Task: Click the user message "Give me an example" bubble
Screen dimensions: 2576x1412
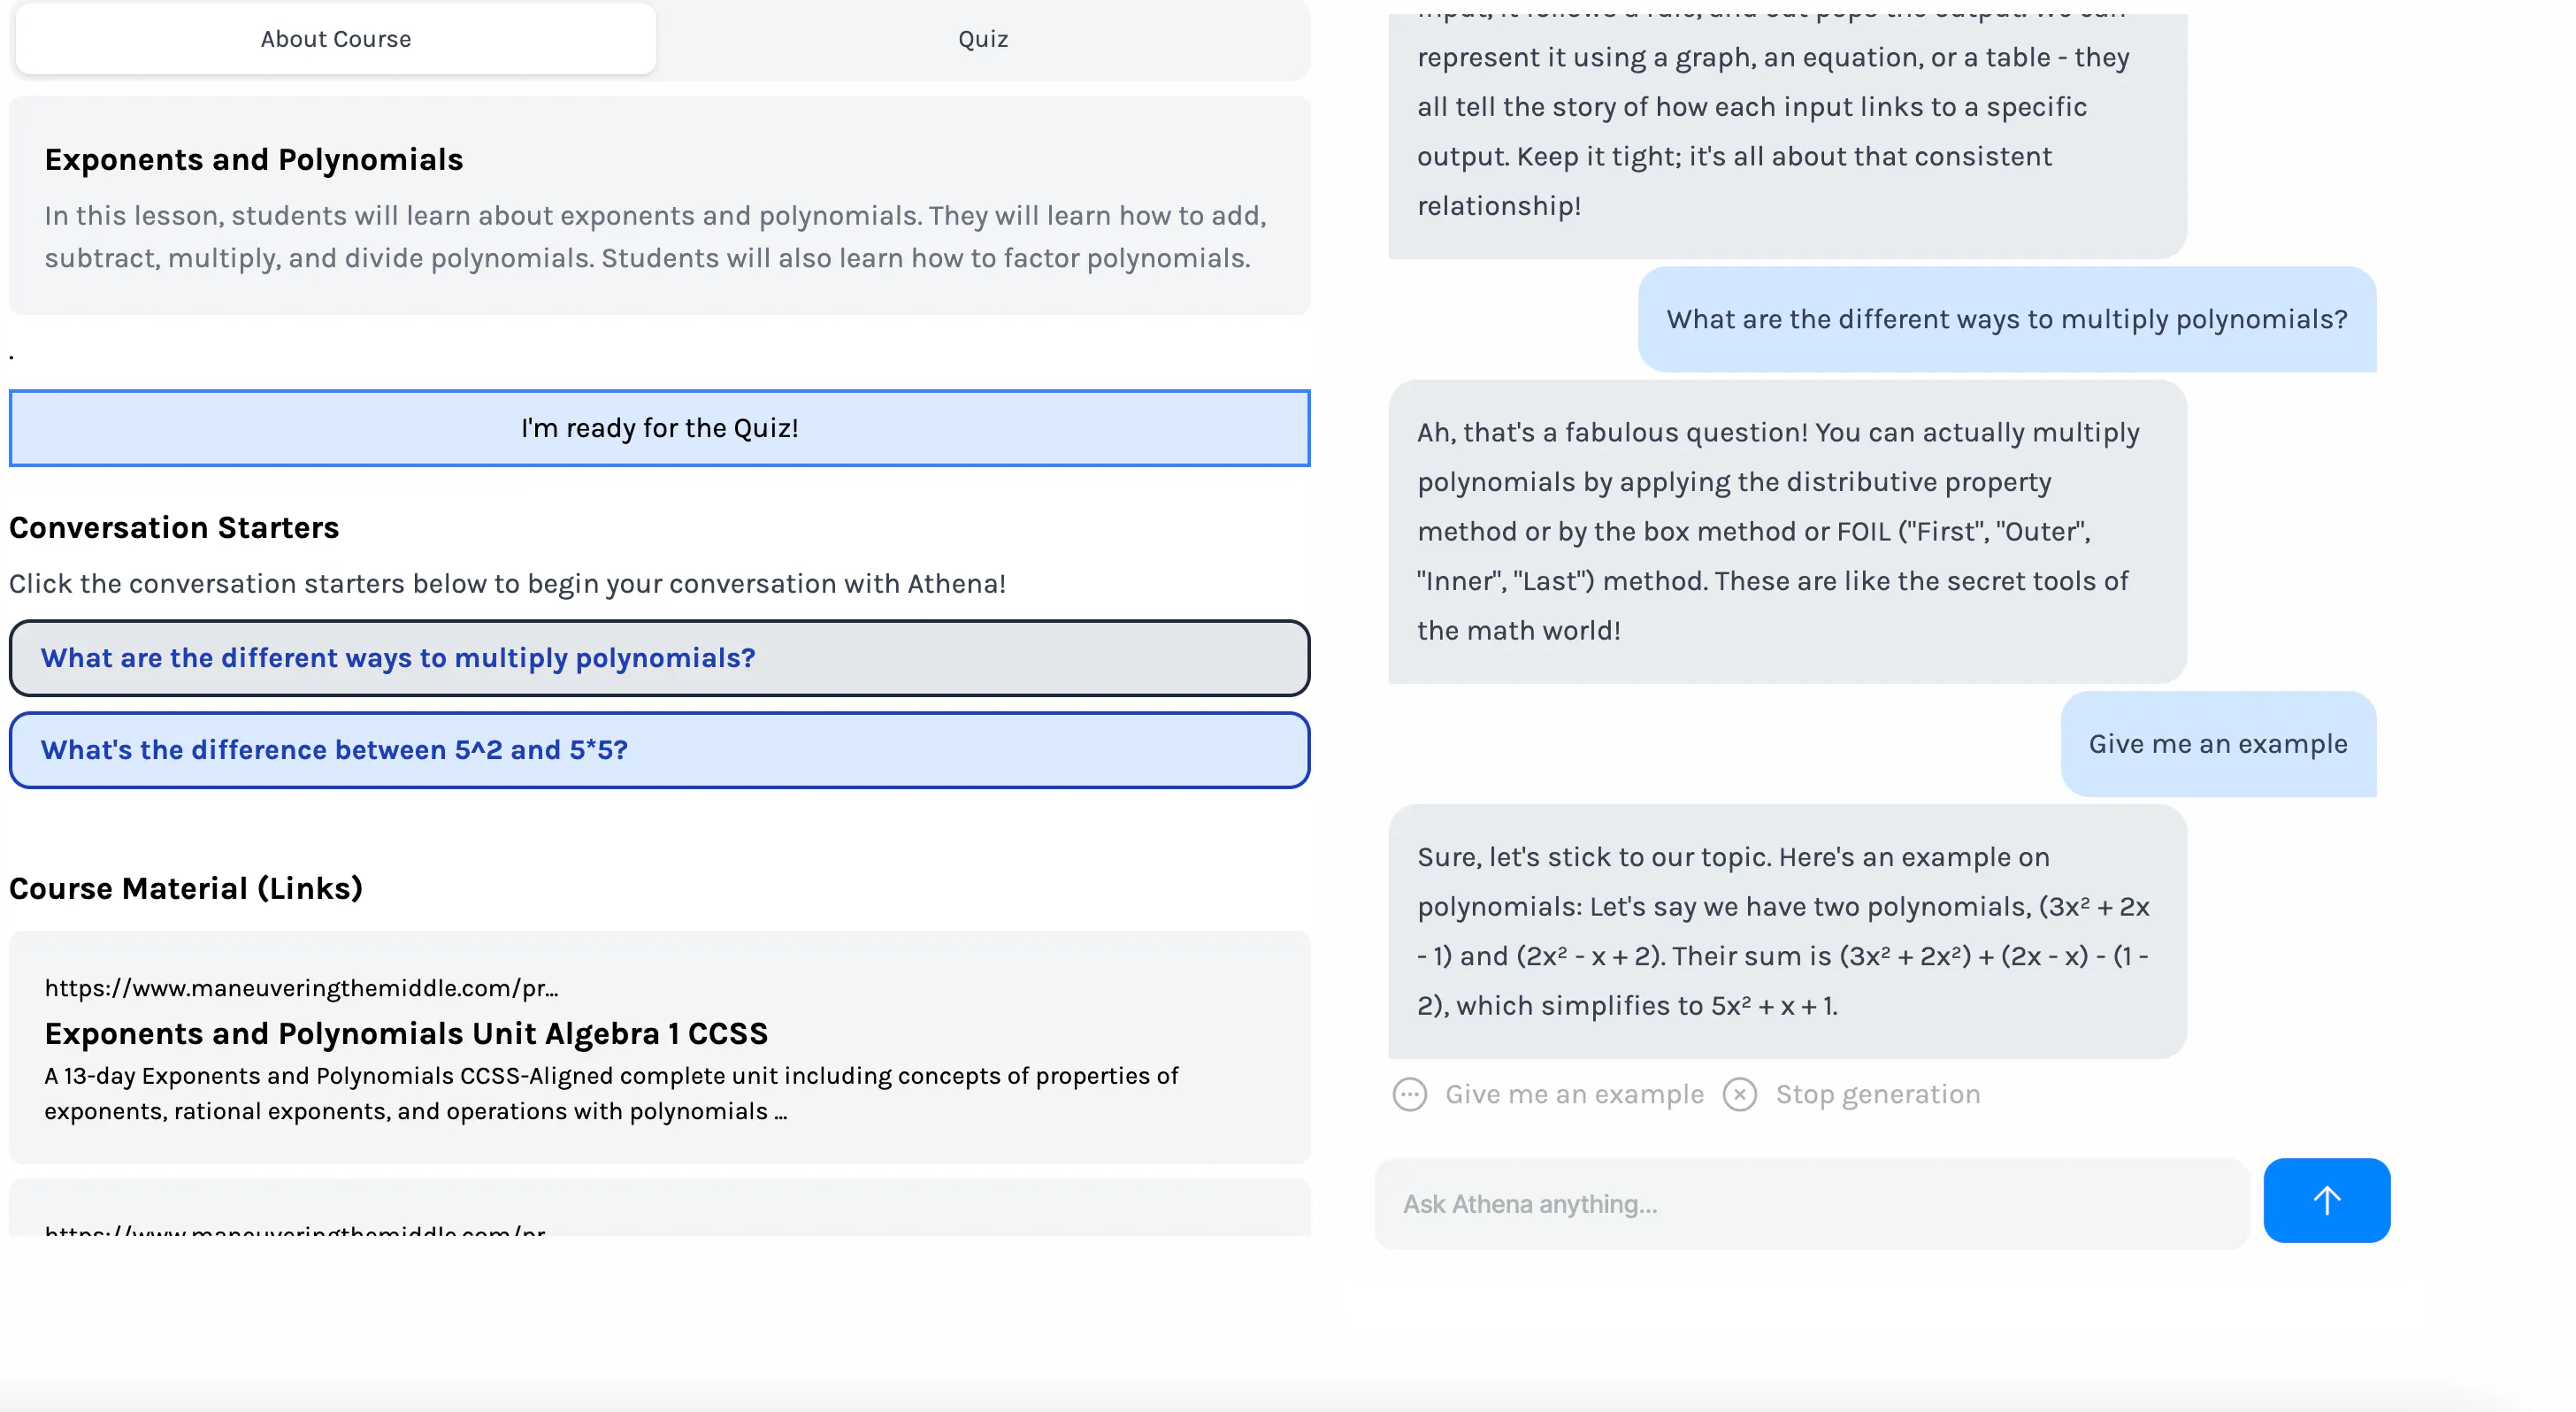Action: tap(2217, 744)
